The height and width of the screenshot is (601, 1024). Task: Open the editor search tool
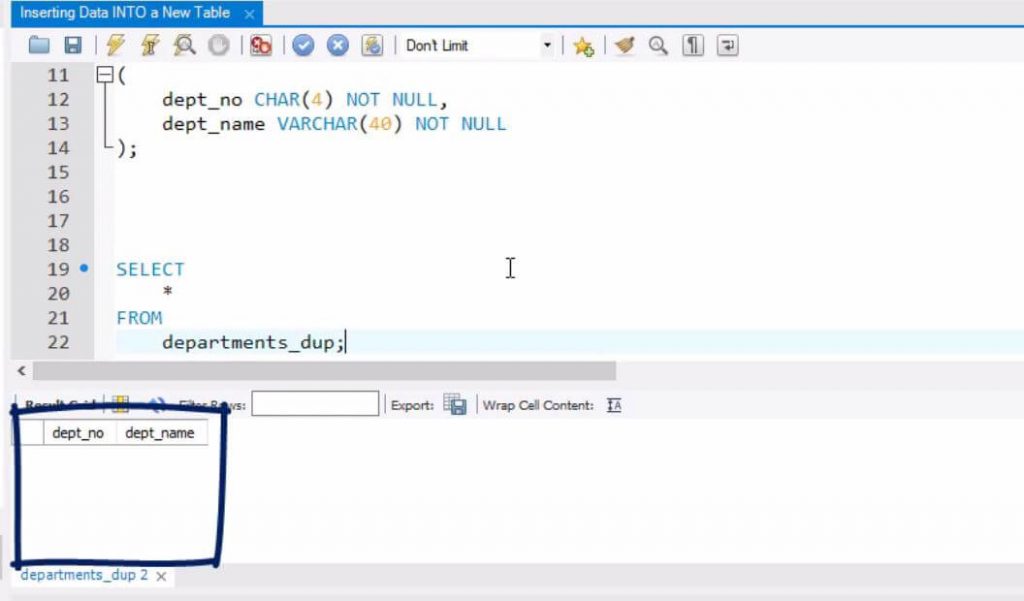(x=657, y=45)
